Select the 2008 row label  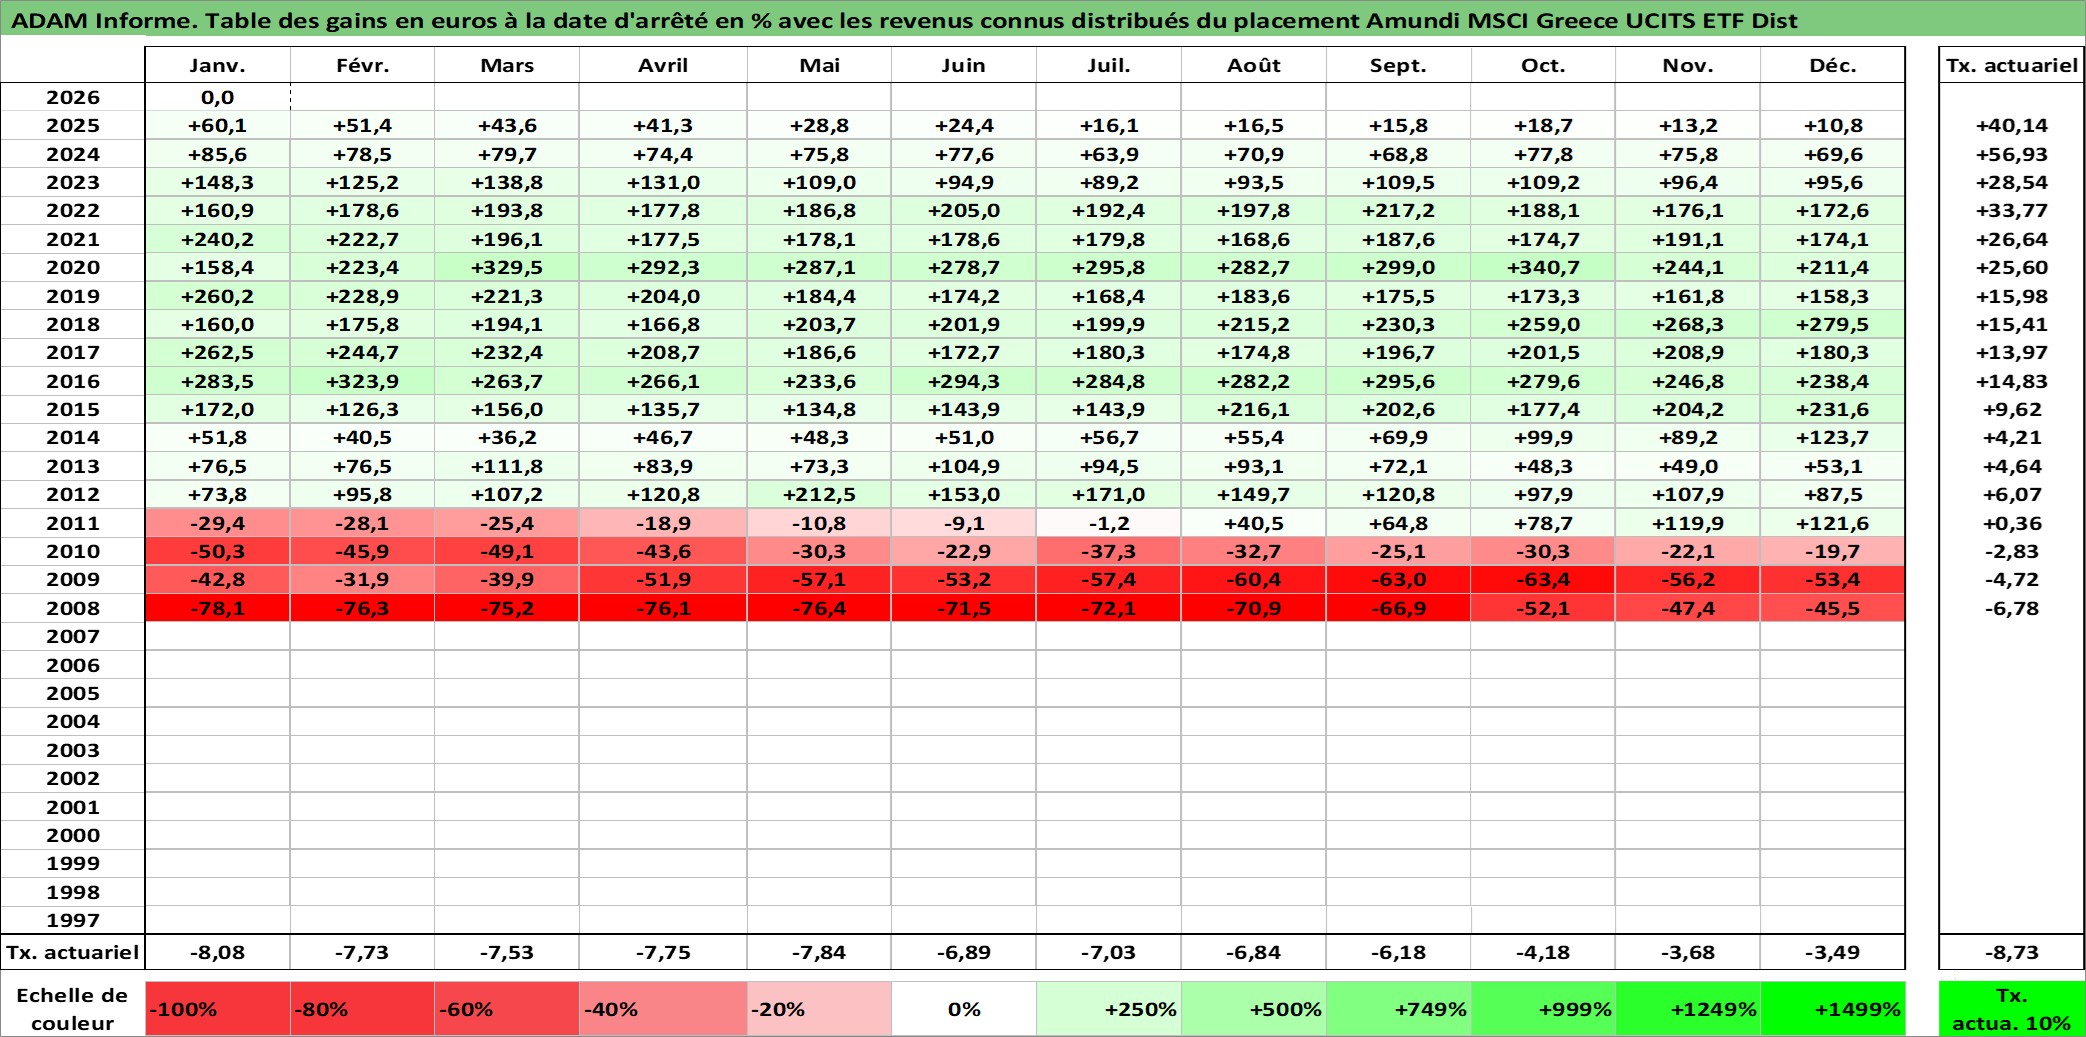[x=73, y=608]
